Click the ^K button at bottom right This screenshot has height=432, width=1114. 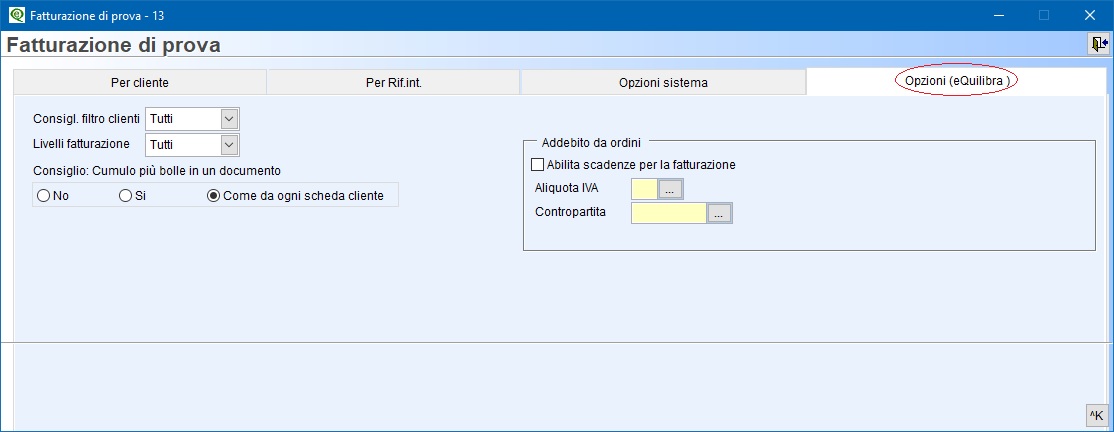(1096, 416)
